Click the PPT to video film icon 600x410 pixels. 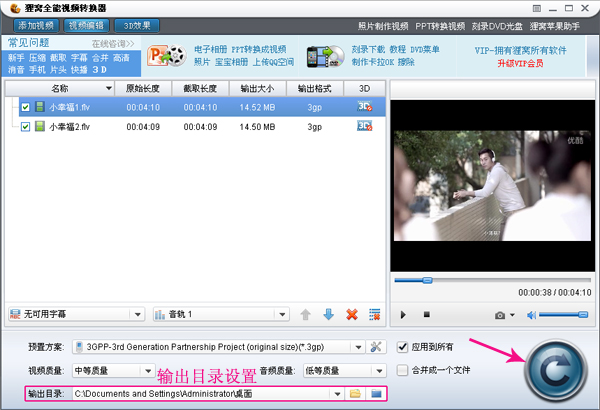(x=166, y=56)
